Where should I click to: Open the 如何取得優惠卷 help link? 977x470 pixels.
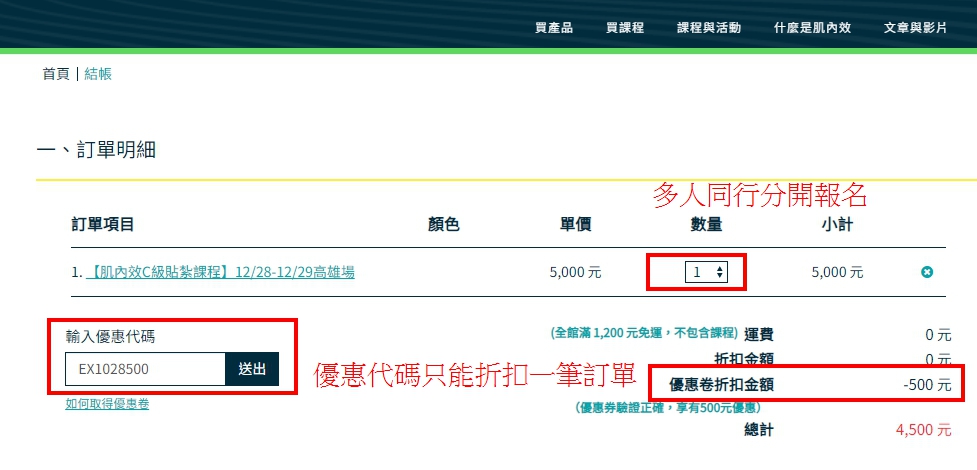pos(107,404)
